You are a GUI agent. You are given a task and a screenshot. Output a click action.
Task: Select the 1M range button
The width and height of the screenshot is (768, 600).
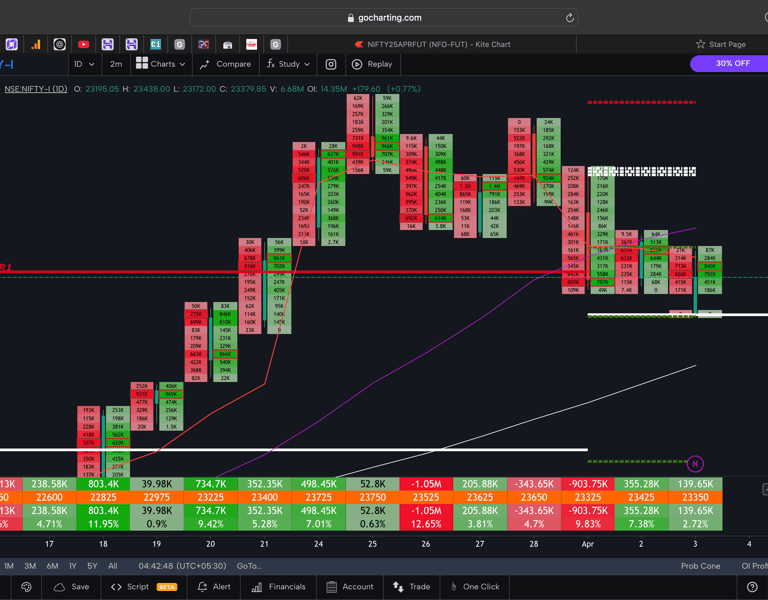click(9, 566)
